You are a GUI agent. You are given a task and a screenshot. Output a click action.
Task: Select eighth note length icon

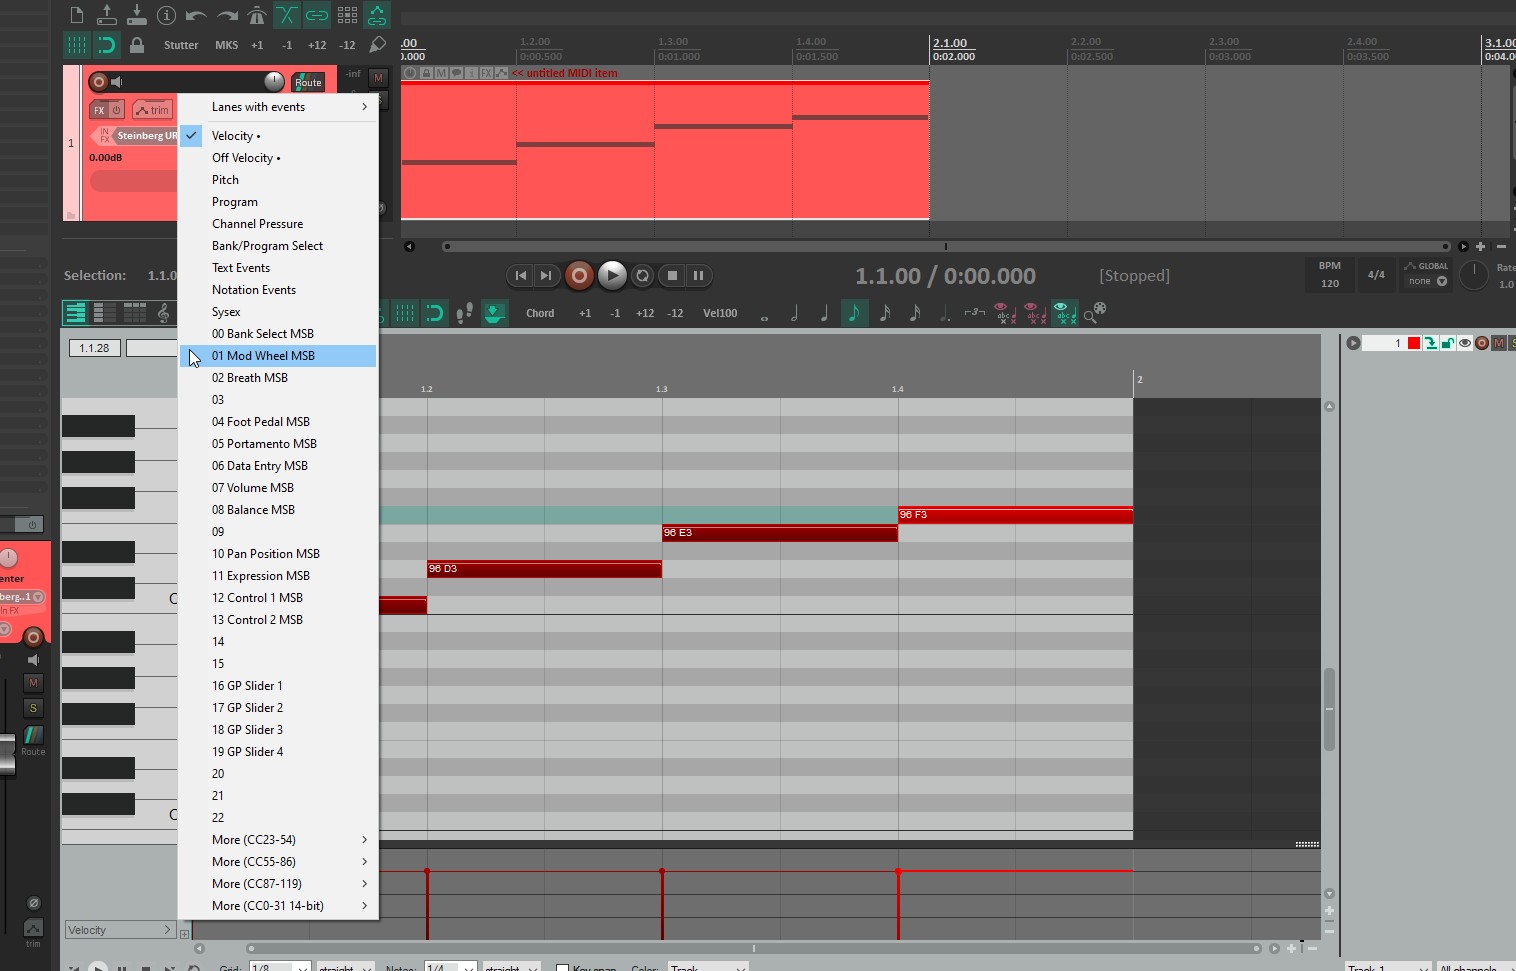pos(854,313)
